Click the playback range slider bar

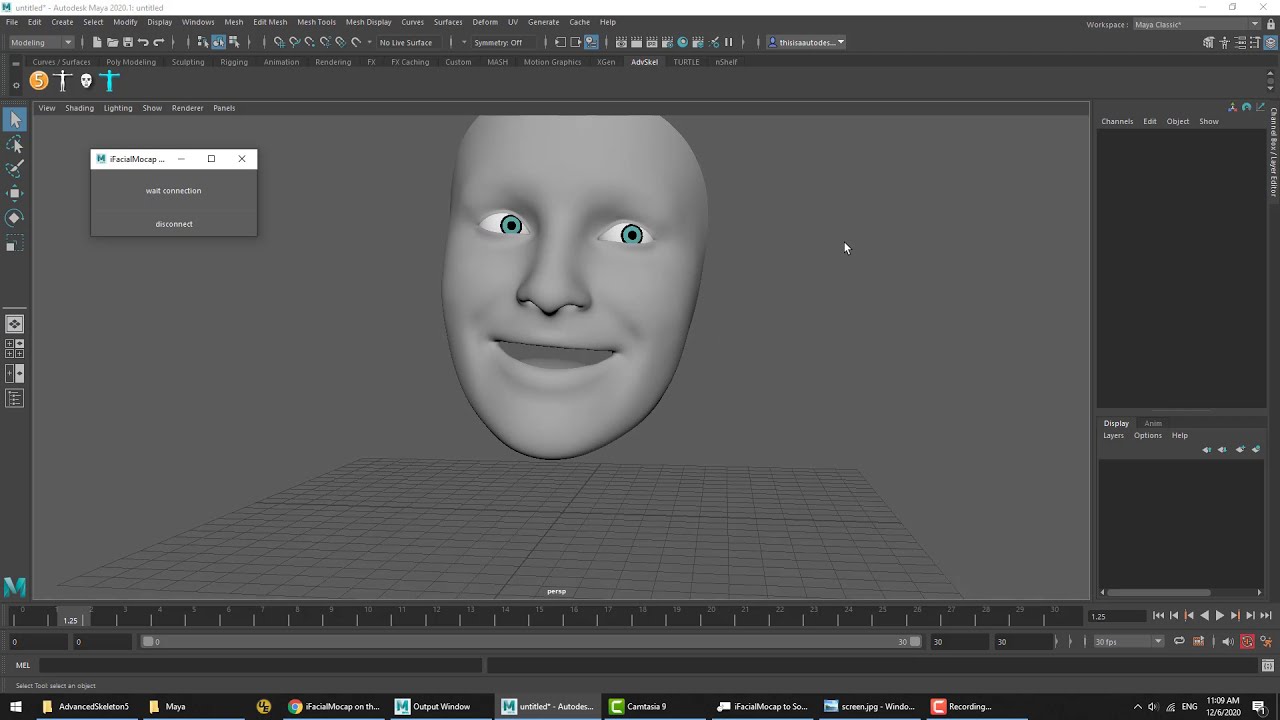(x=530, y=641)
